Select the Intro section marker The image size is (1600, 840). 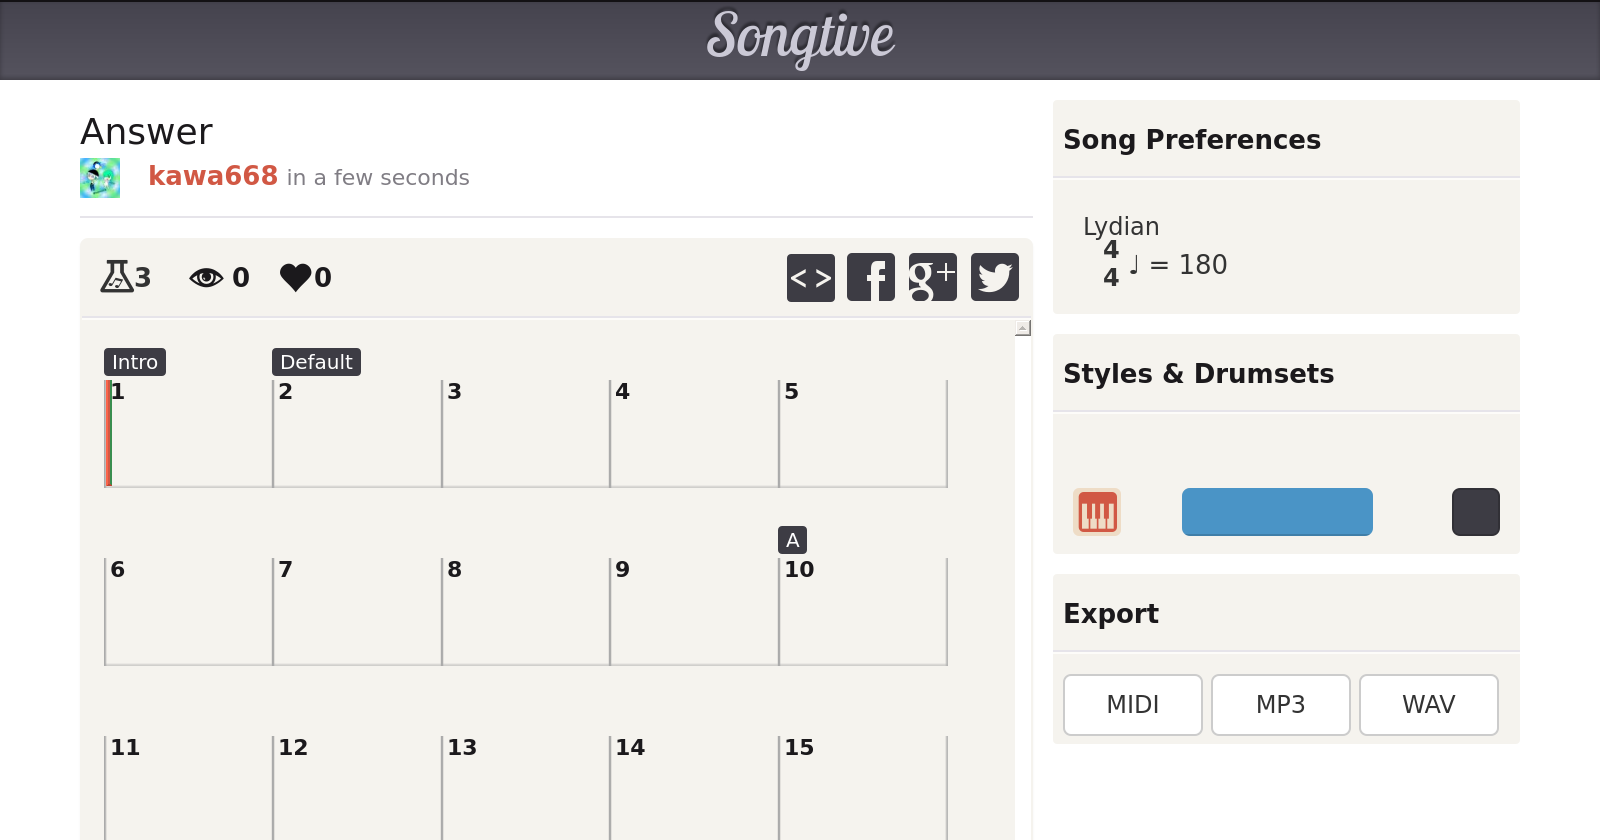click(x=135, y=362)
